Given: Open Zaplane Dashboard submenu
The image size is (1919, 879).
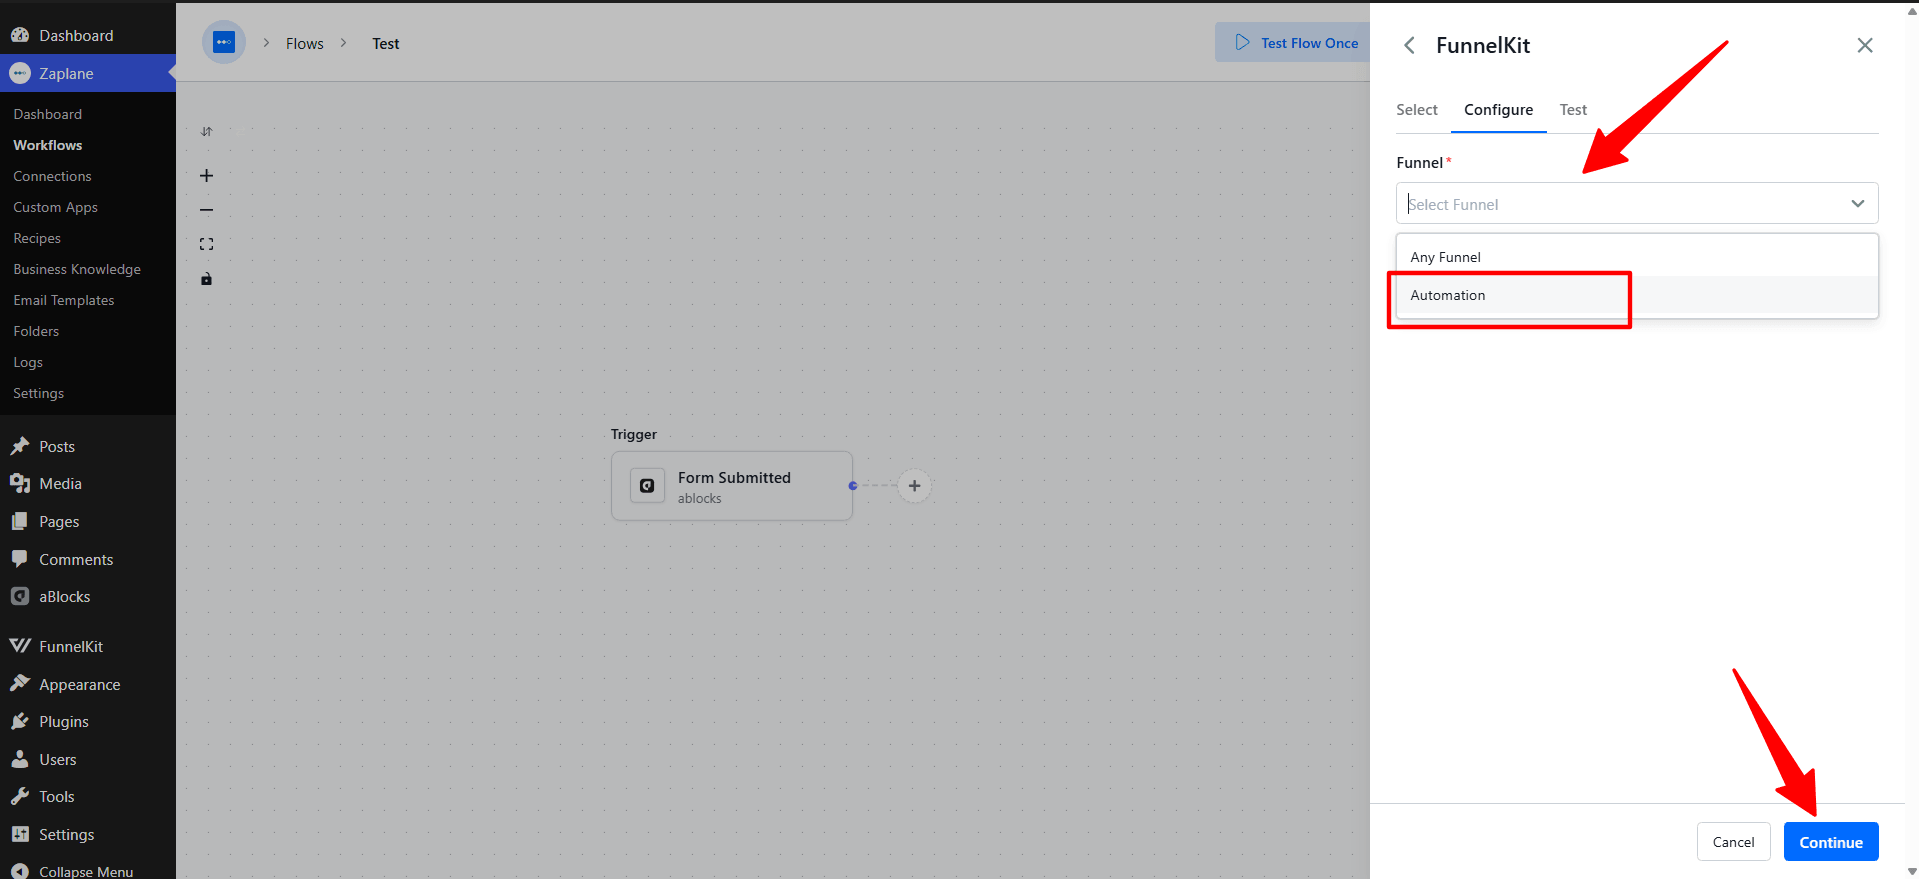Looking at the screenshot, I should click(48, 114).
